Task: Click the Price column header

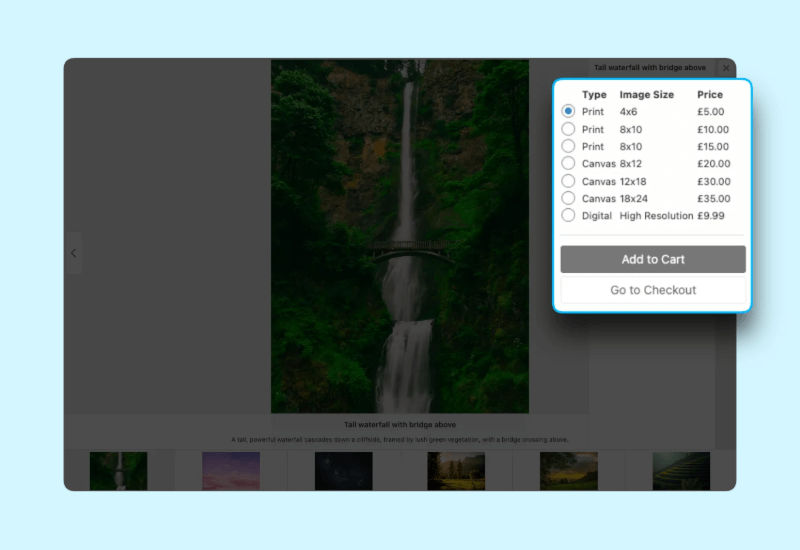Action: tap(710, 95)
